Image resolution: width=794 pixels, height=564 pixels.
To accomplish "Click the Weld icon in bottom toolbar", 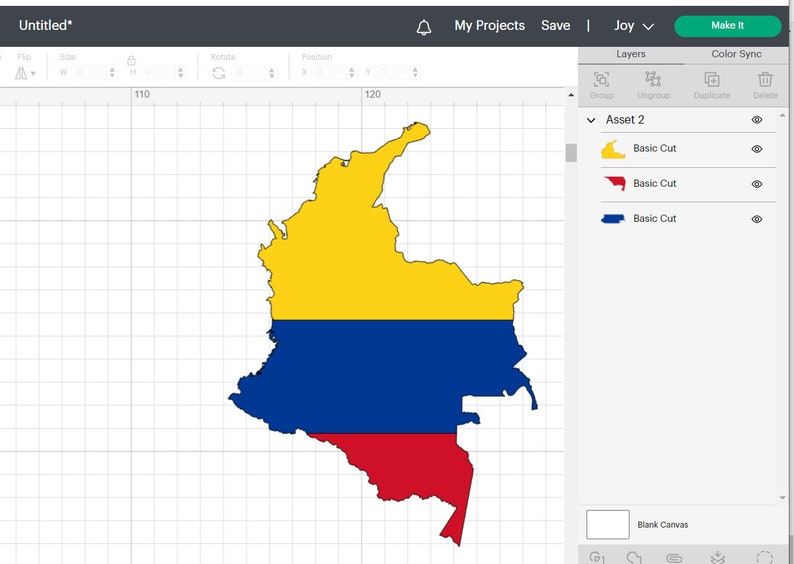I will point(634,558).
